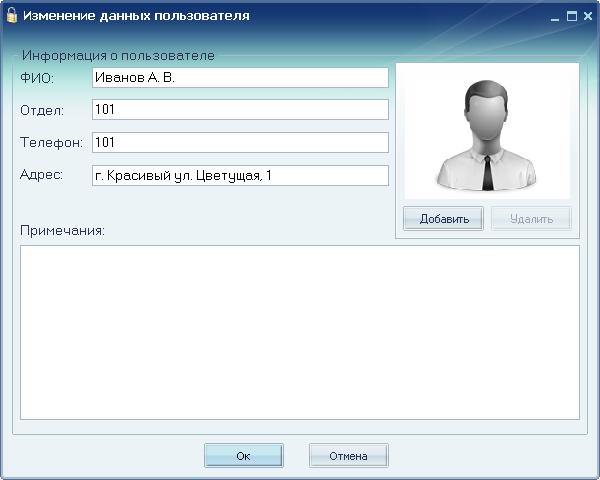The image size is (600, 480).
Task: Cancel editing with Отмена button
Action: (349, 456)
